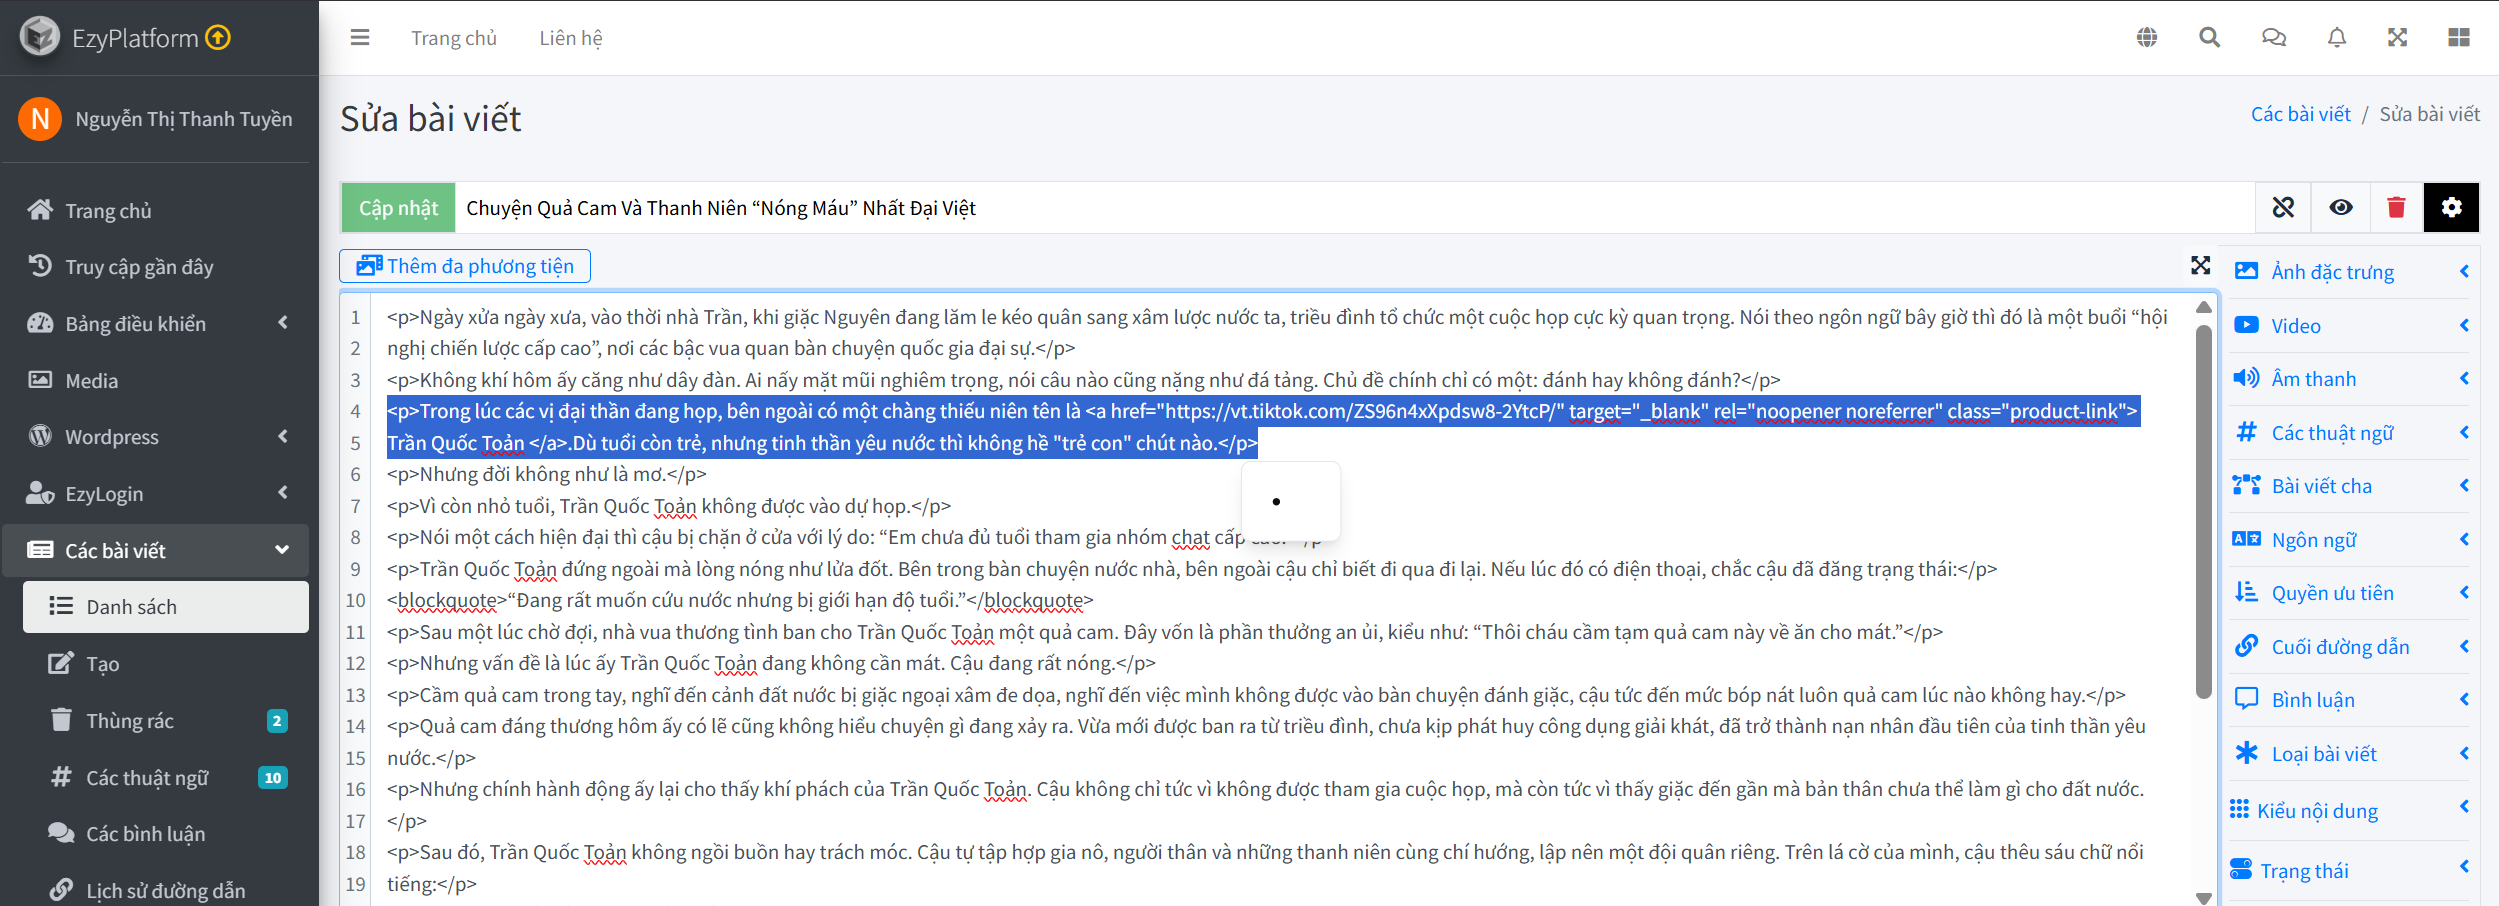This screenshot has height=906, width=2499.
Task: Open the globe language icon
Action: [x=2146, y=38]
